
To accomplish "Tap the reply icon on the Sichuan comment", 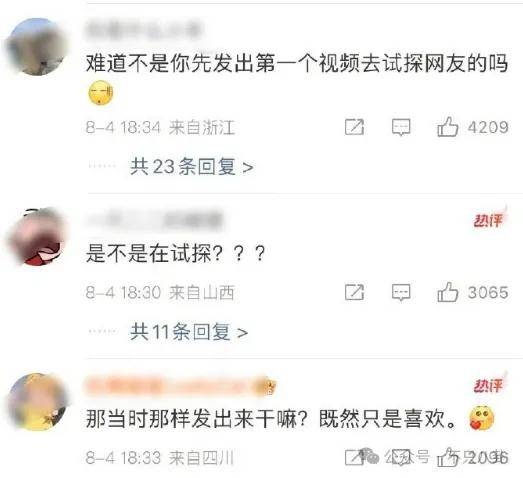I will point(401,457).
